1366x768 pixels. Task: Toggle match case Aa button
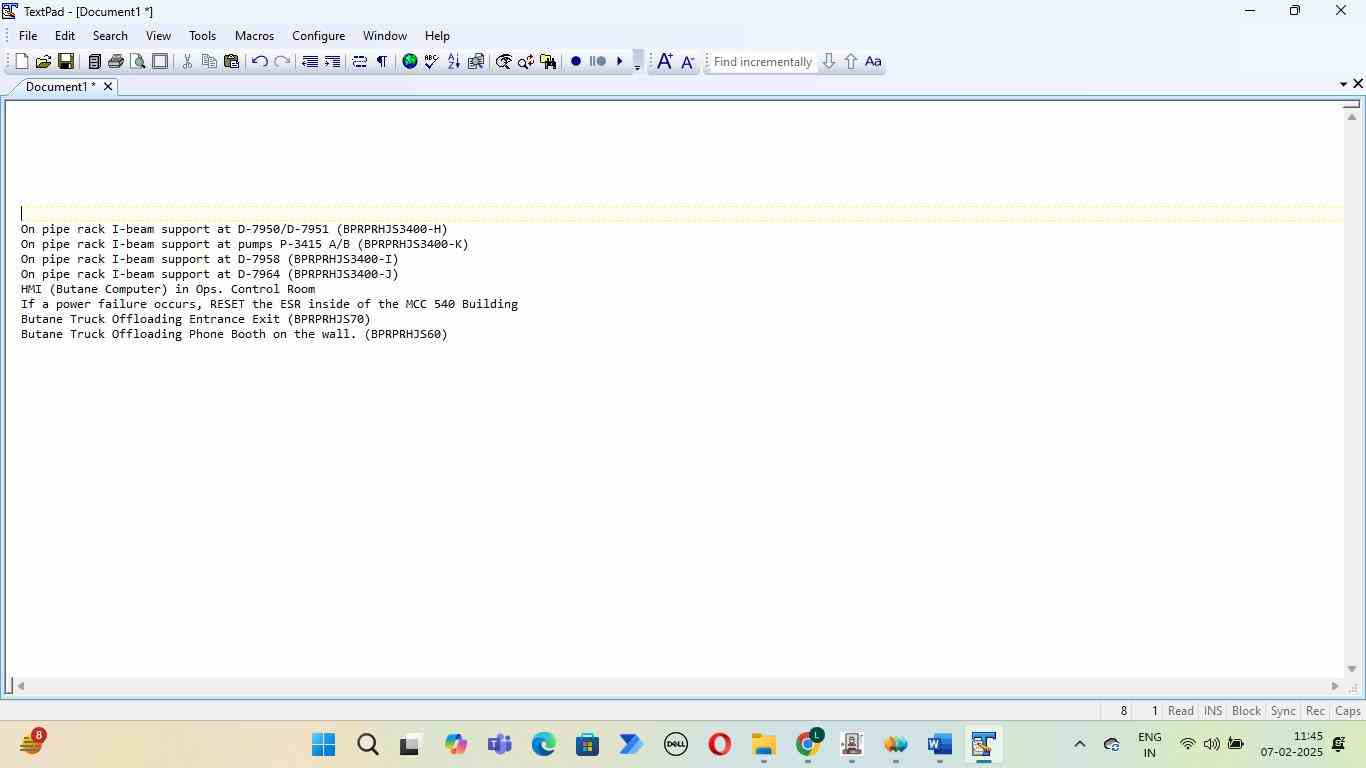pos(873,62)
